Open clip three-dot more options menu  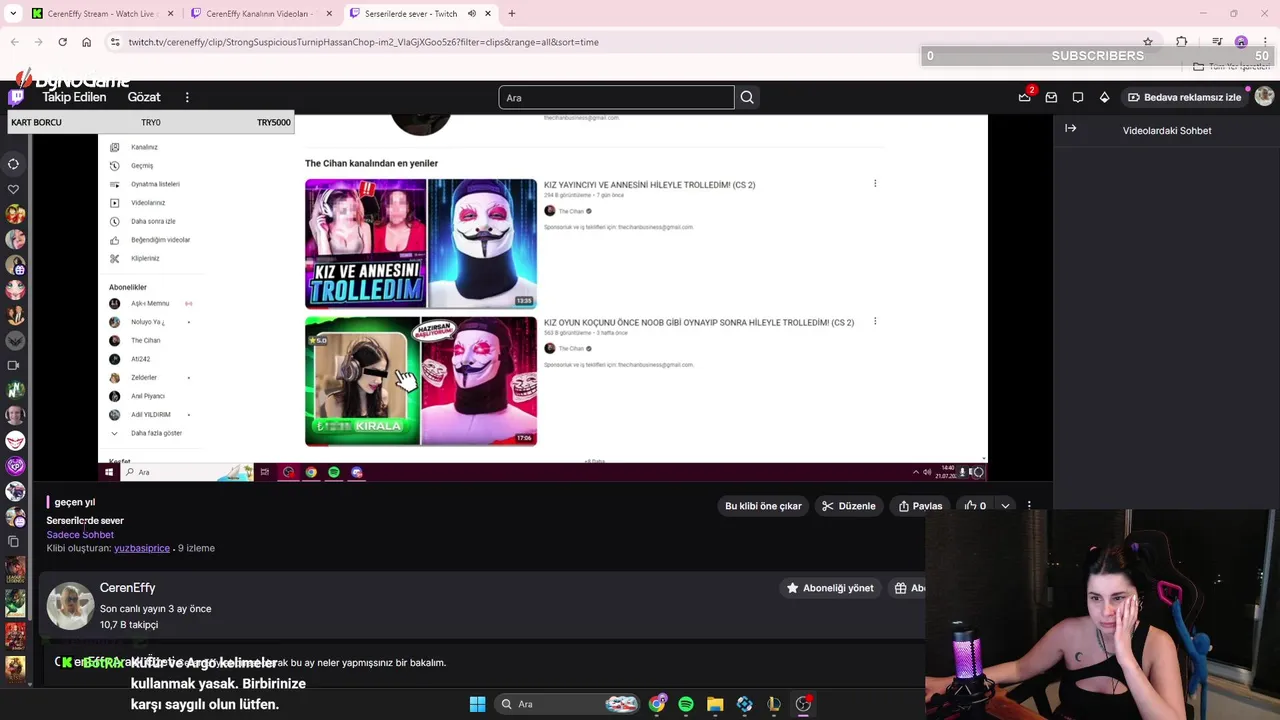pyautogui.click(x=1029, y=506)
